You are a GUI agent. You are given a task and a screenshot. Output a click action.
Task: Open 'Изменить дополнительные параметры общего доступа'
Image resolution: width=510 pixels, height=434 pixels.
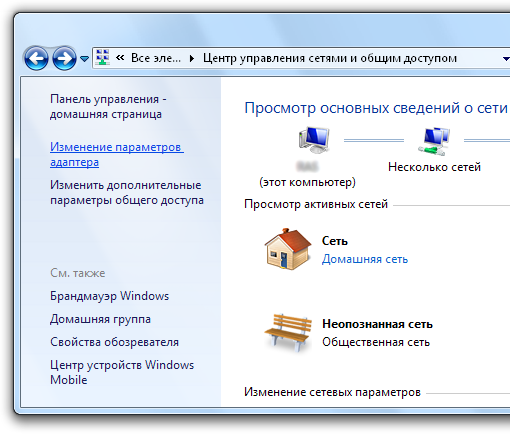click(x=127, y=192)
